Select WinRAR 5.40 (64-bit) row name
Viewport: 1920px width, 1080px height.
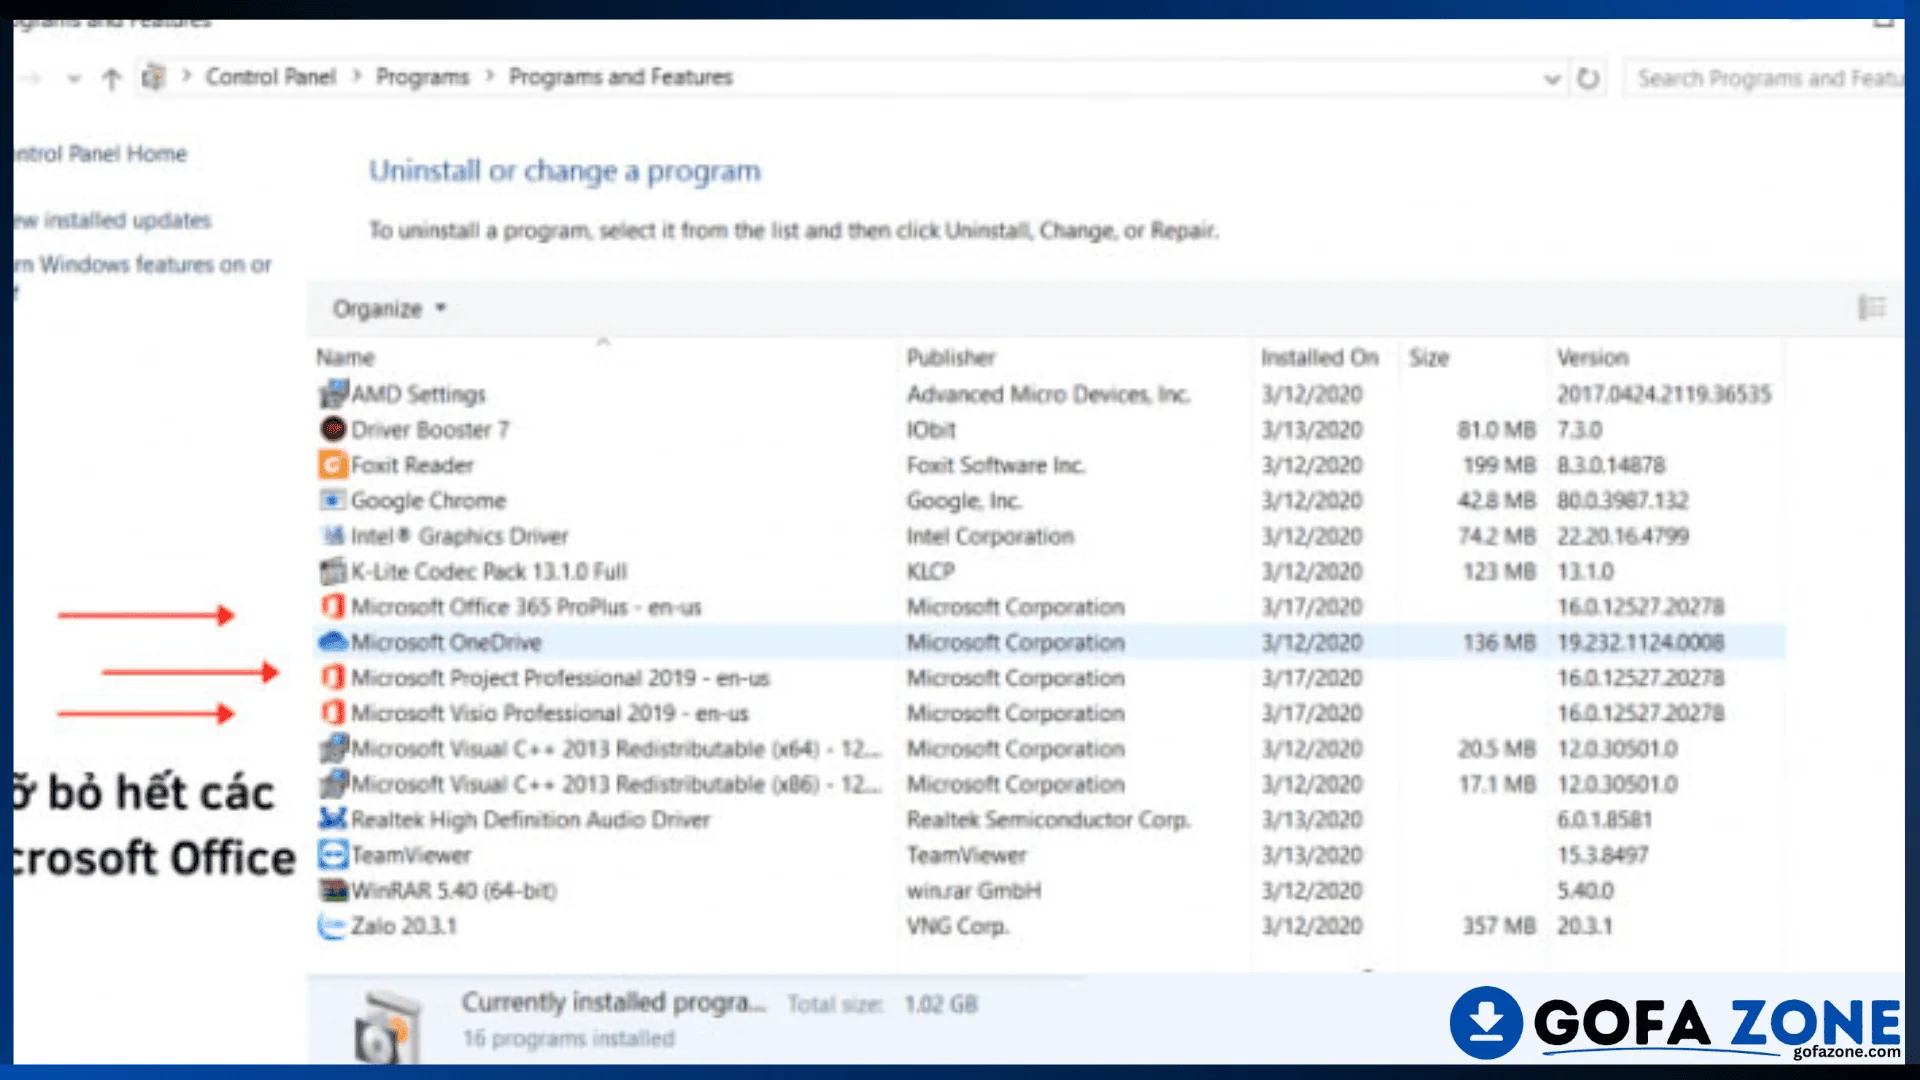[453, 890]
